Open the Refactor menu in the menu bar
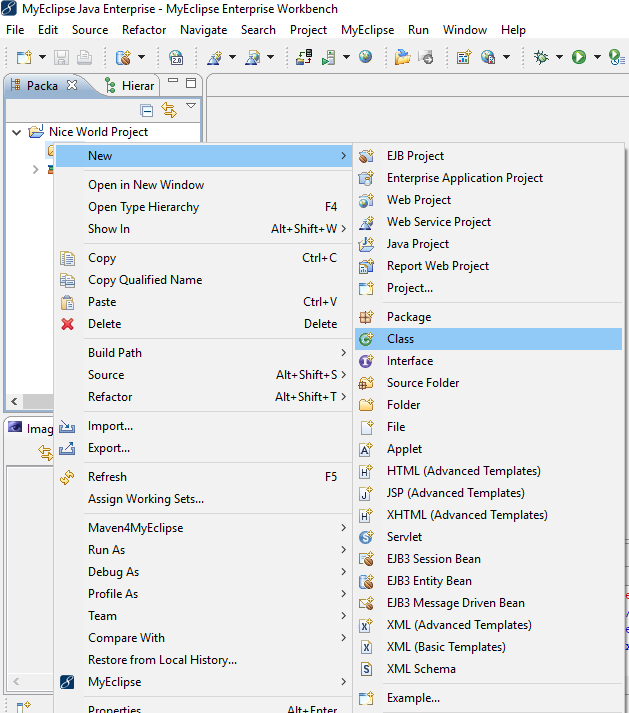The image size is (629, 713). (x=144, y=30)
